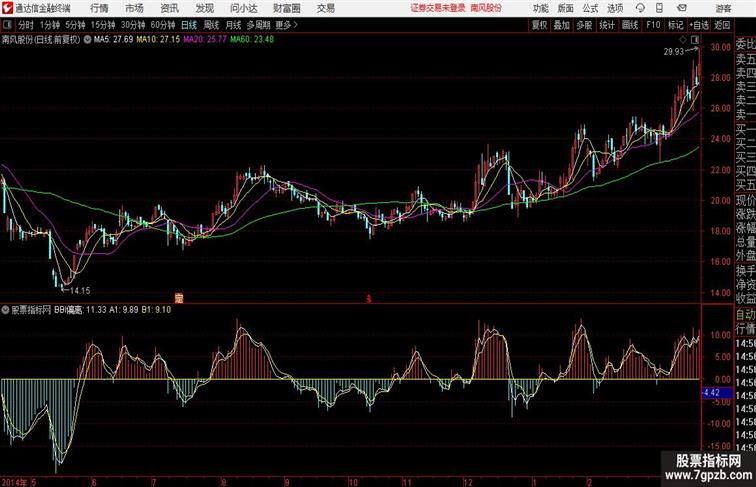Open the 交易 menu
Screen dimensions: 756x487
tap(326, 8)
